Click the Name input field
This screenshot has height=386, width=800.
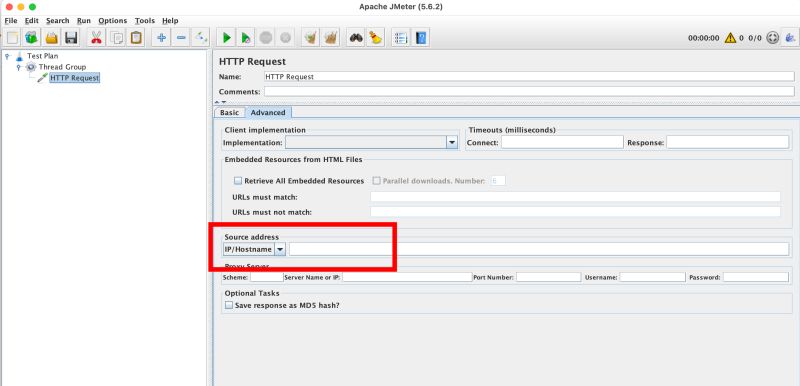(x=529, y=77)
